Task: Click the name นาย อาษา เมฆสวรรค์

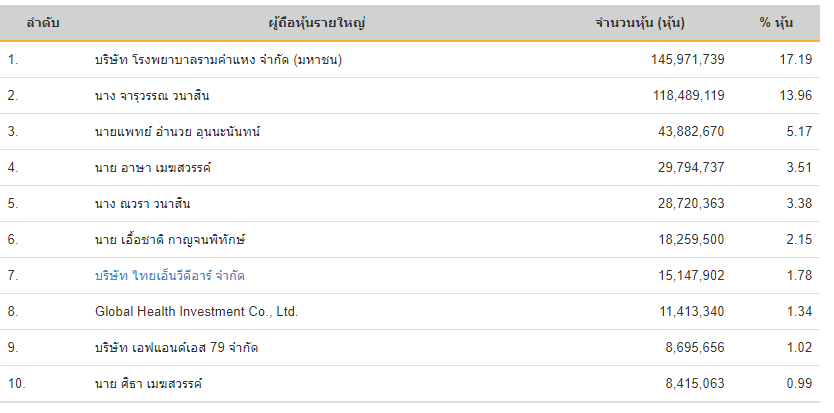Action: (x=153, y=168)
